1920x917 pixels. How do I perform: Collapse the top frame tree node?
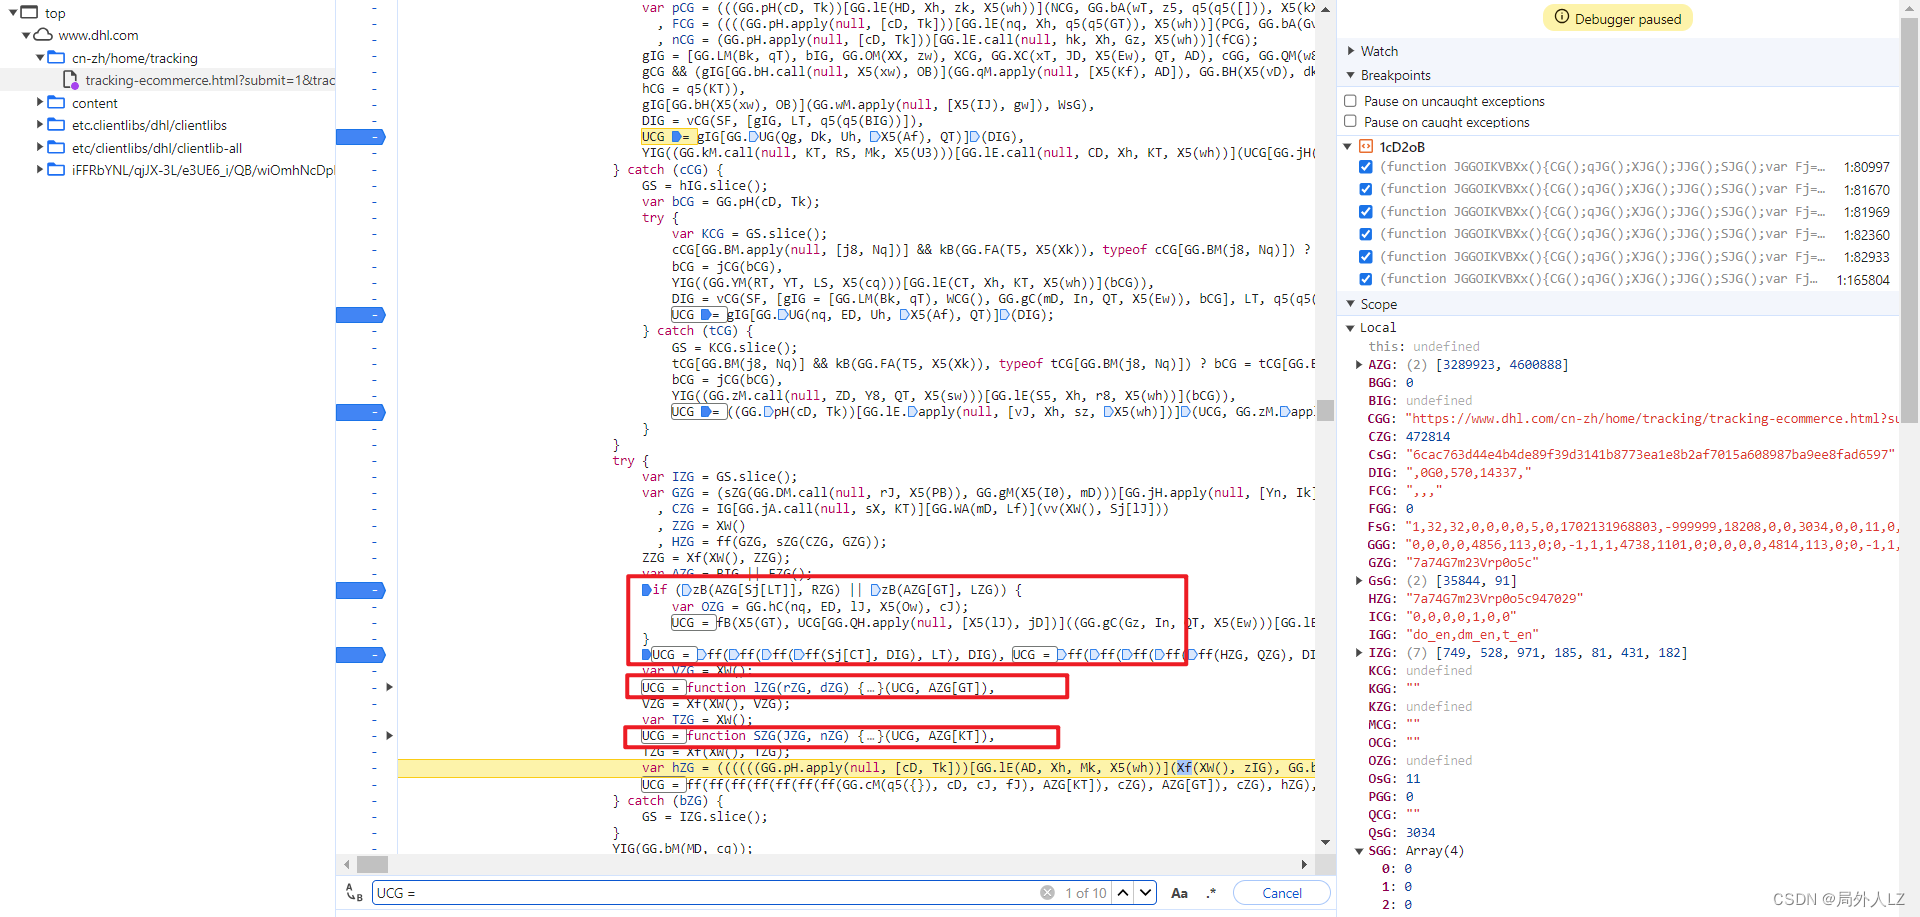coord(13,13)
